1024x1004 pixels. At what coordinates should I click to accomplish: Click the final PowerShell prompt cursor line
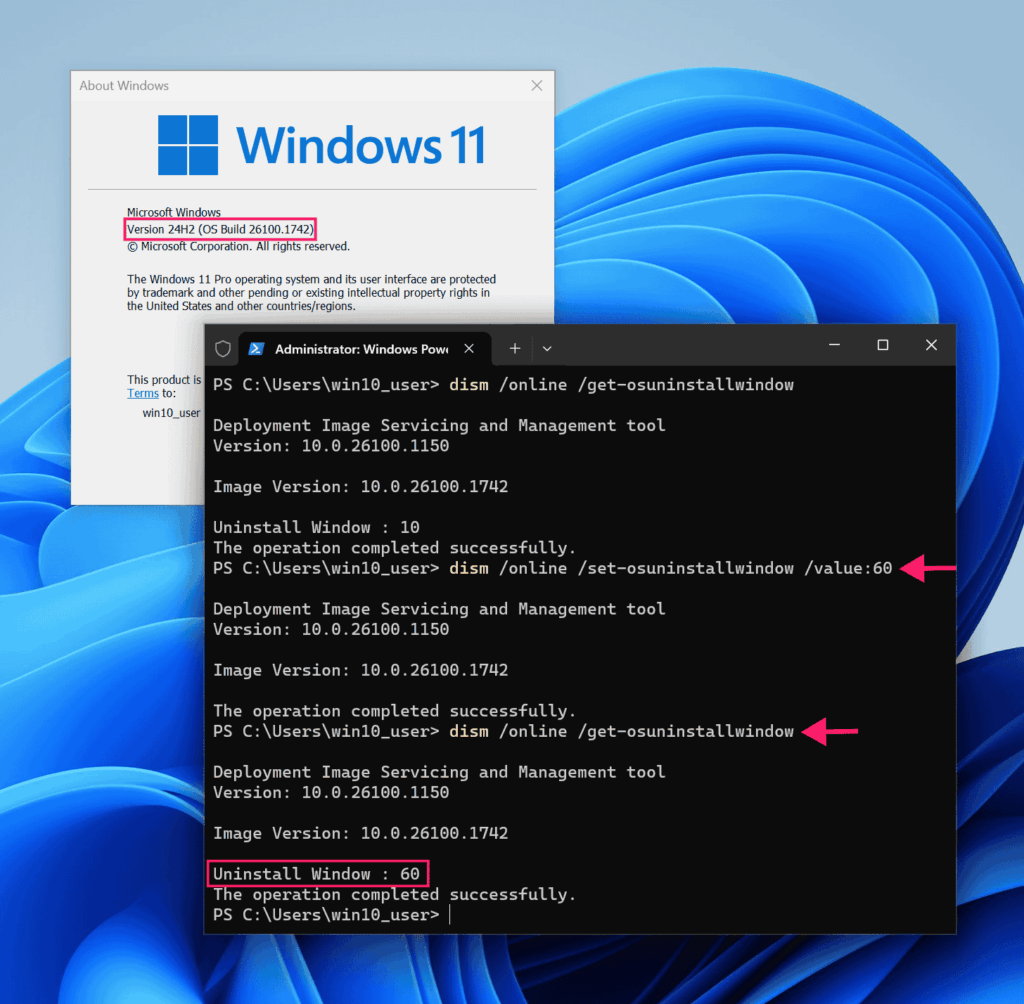pyautogui.click(x=332, y=915)
